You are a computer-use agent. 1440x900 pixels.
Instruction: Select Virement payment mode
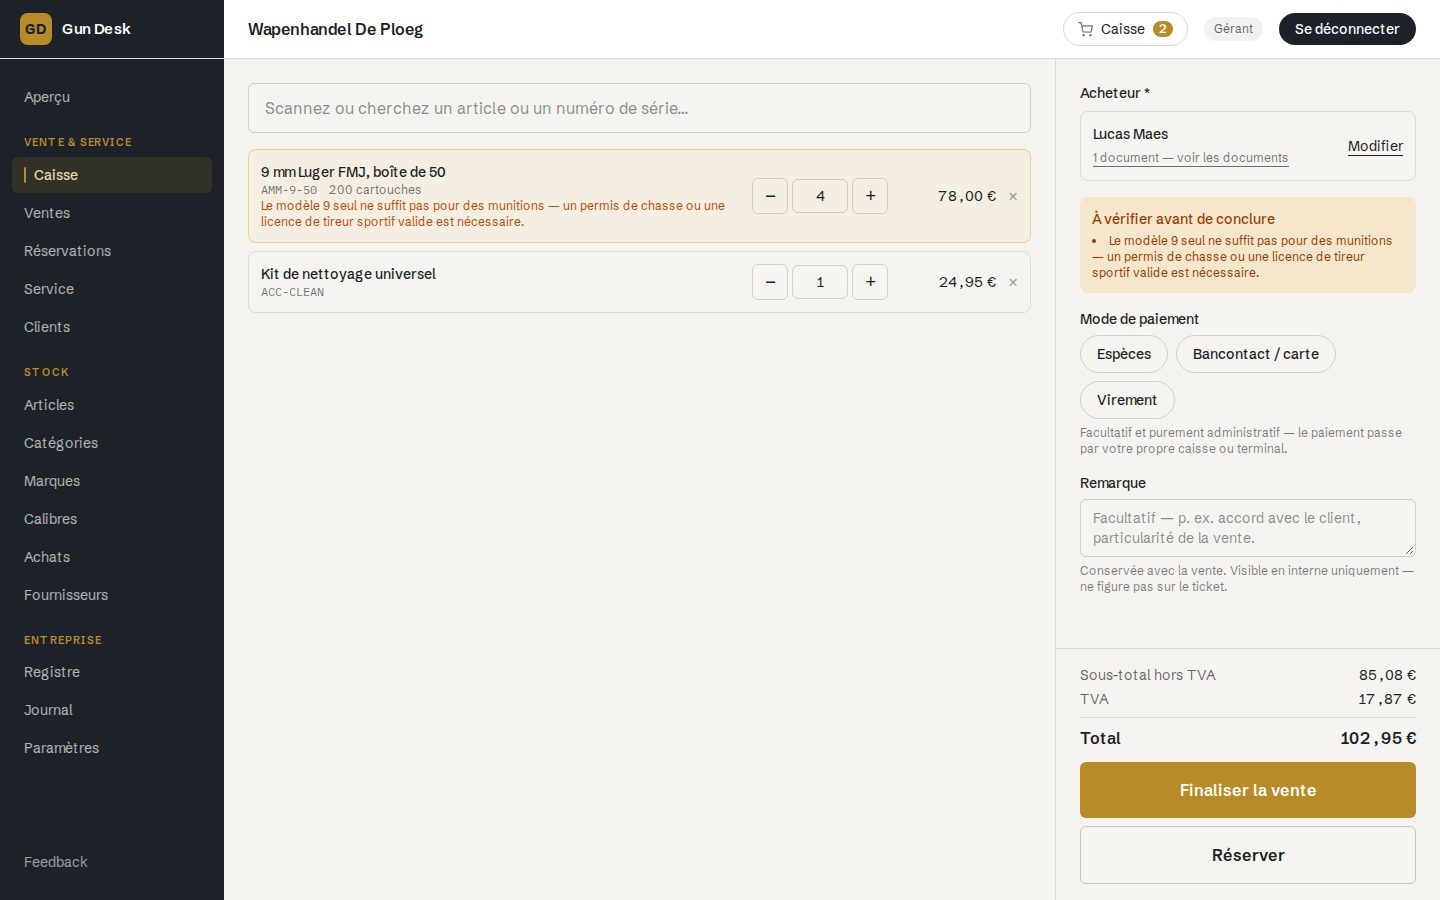point(1127,400)
